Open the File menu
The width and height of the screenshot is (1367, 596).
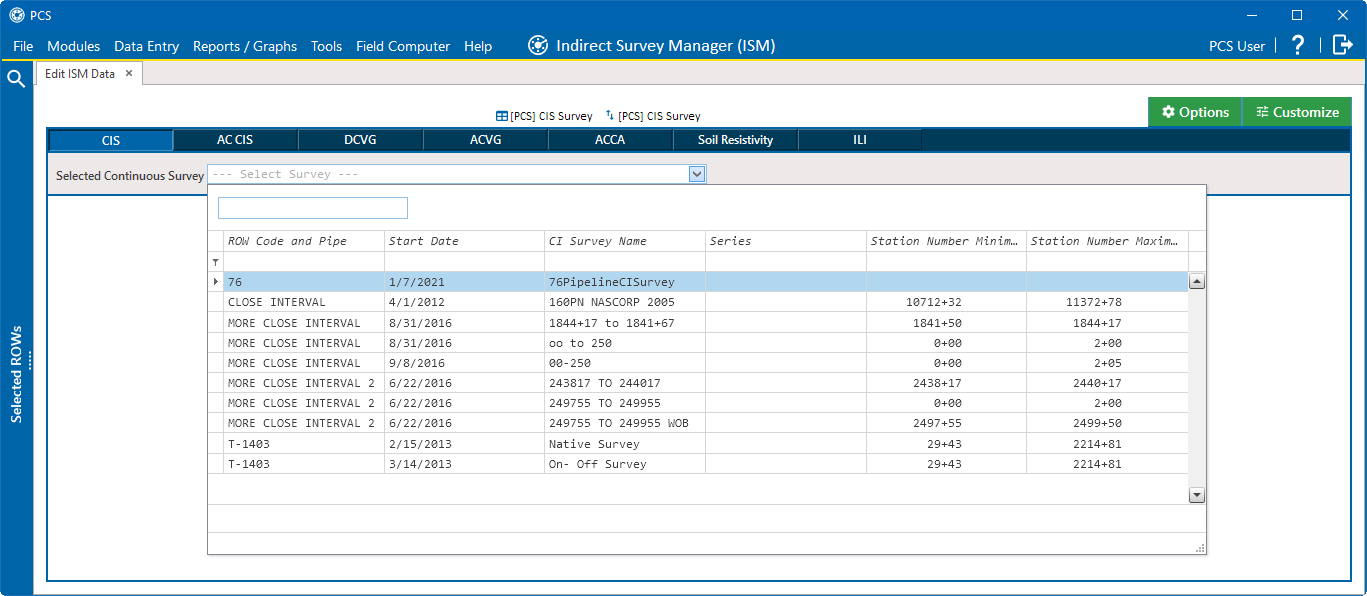click(23, 46)
